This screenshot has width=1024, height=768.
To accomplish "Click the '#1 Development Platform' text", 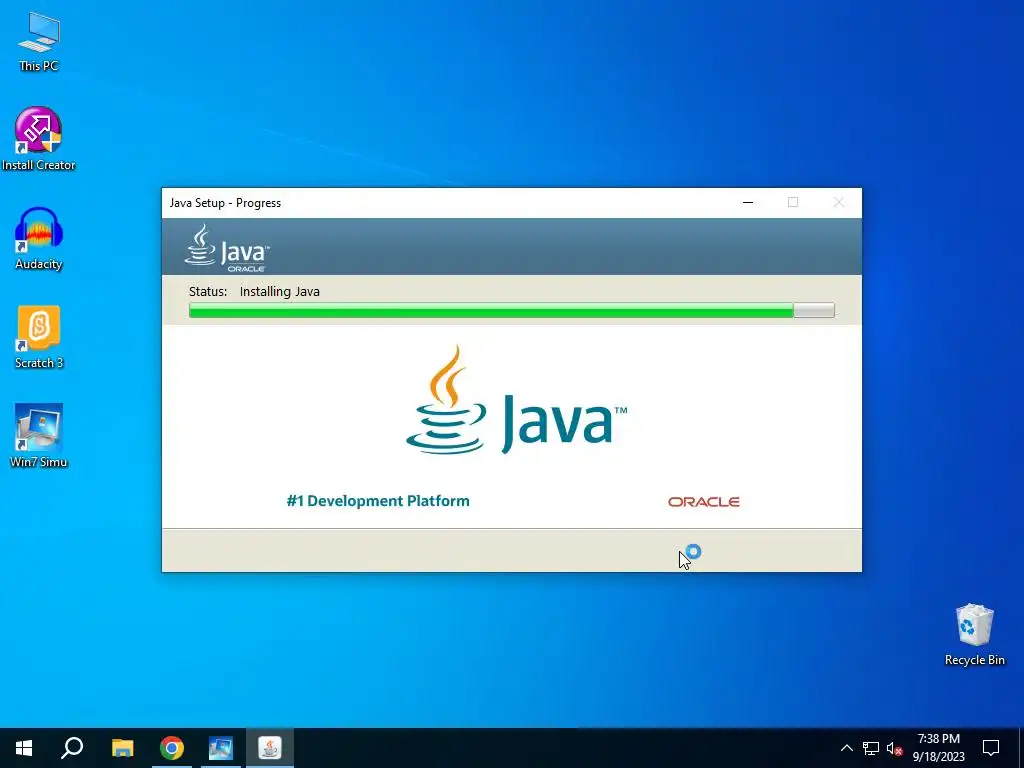I will (x=378, y=501).
